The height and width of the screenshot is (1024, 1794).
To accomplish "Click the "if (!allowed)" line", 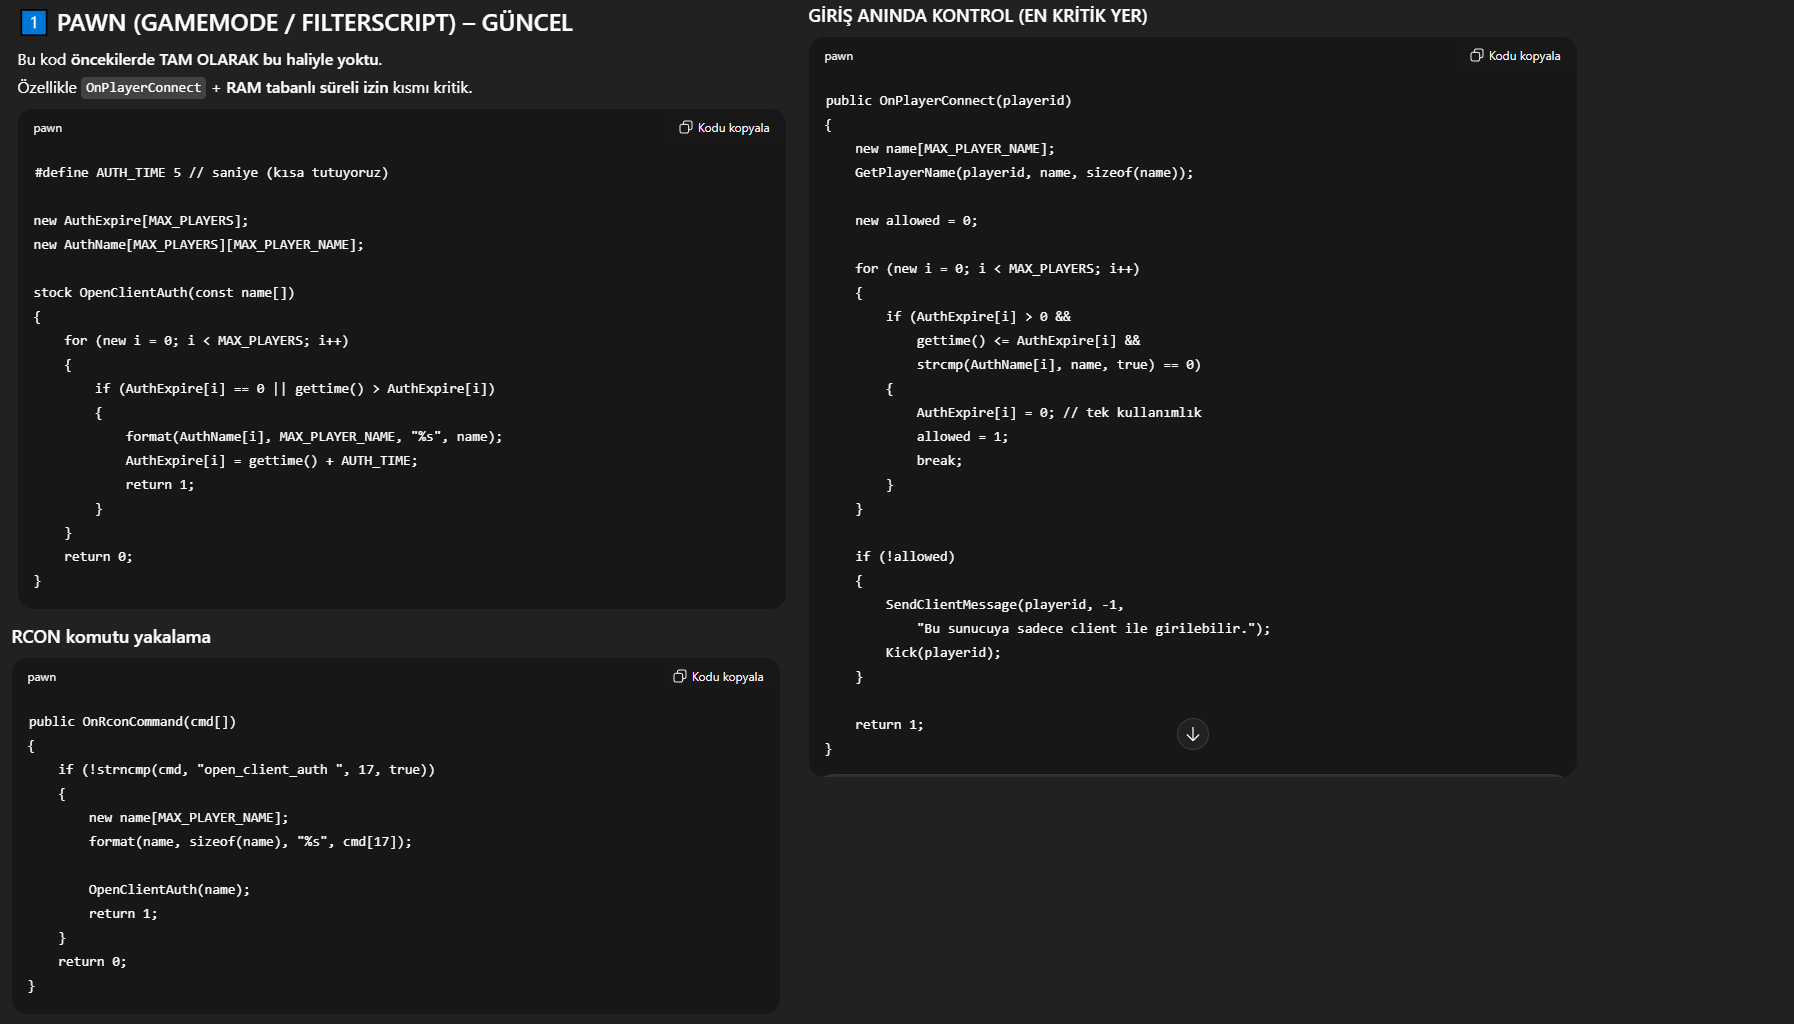I will (x=905, y=557).
